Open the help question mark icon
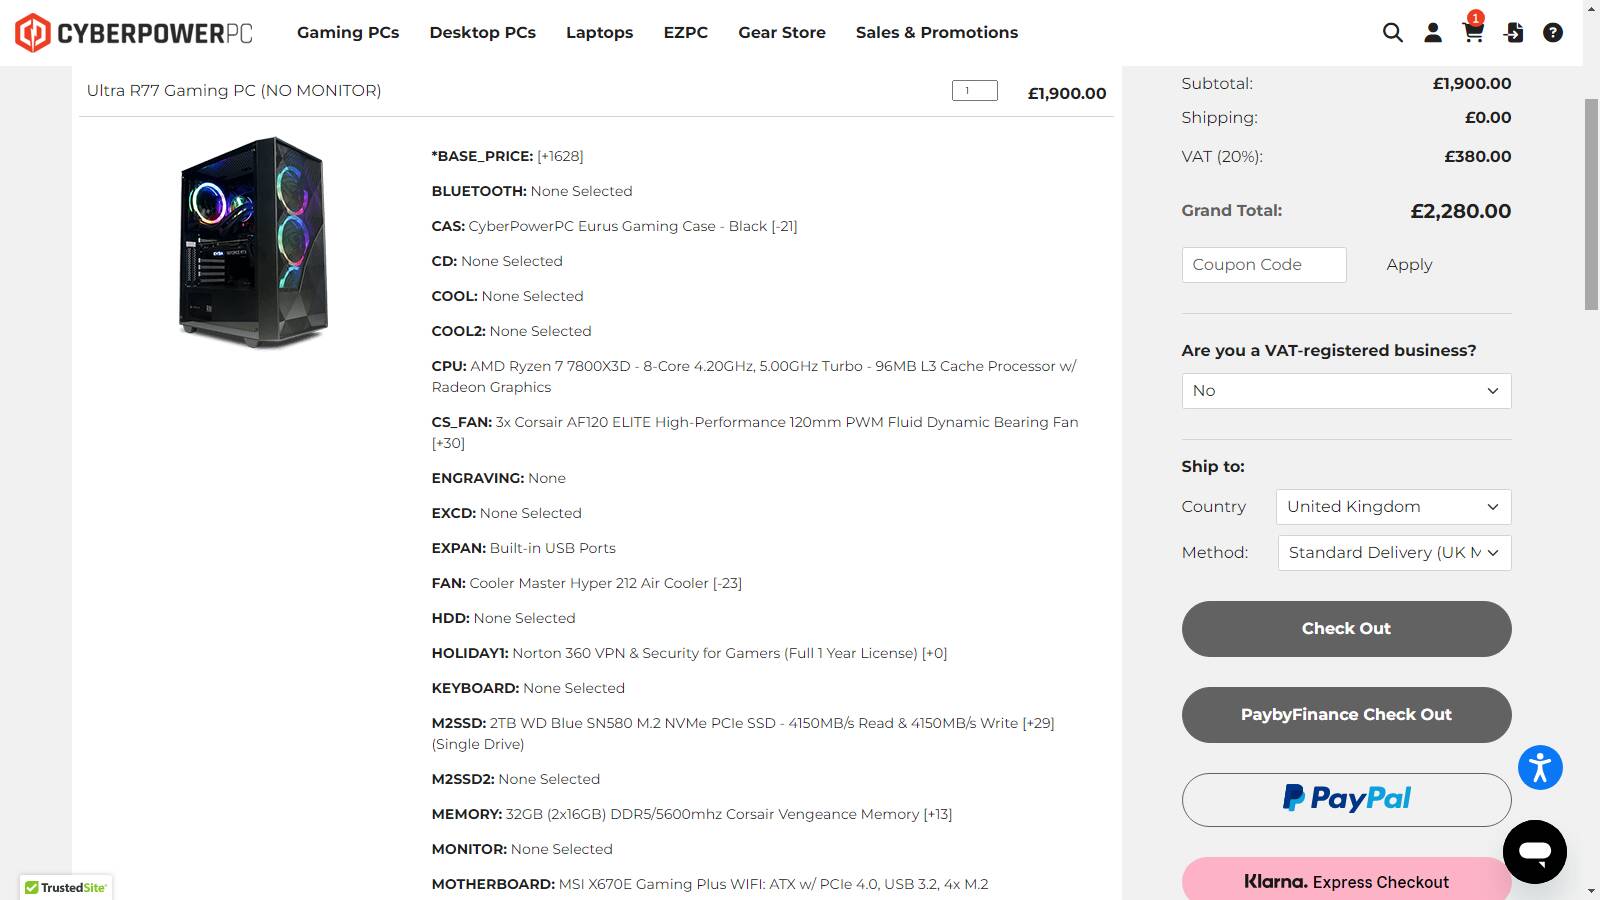 pos(1553,33)
